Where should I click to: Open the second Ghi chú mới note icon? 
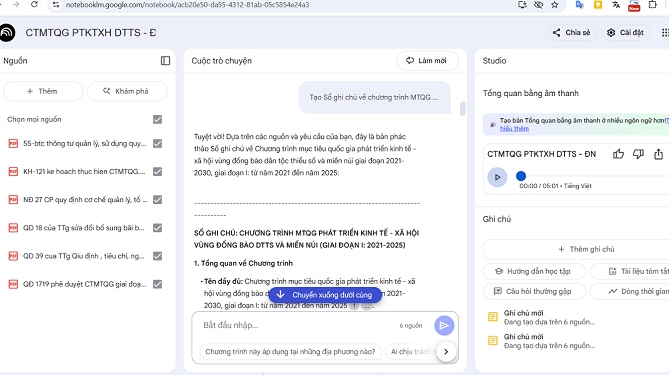pyautogui.click(x=492, y=340)
